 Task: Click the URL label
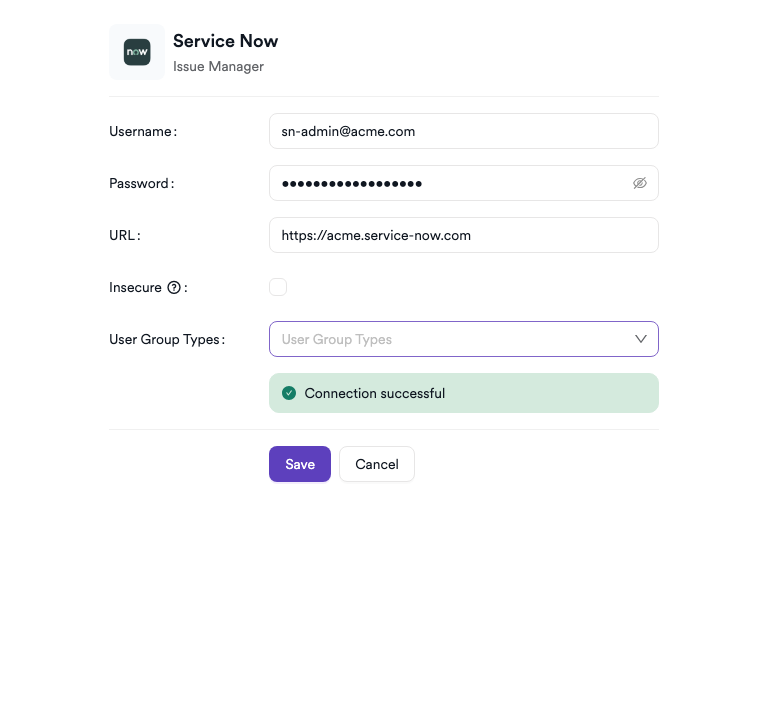[x=122, y=235]
